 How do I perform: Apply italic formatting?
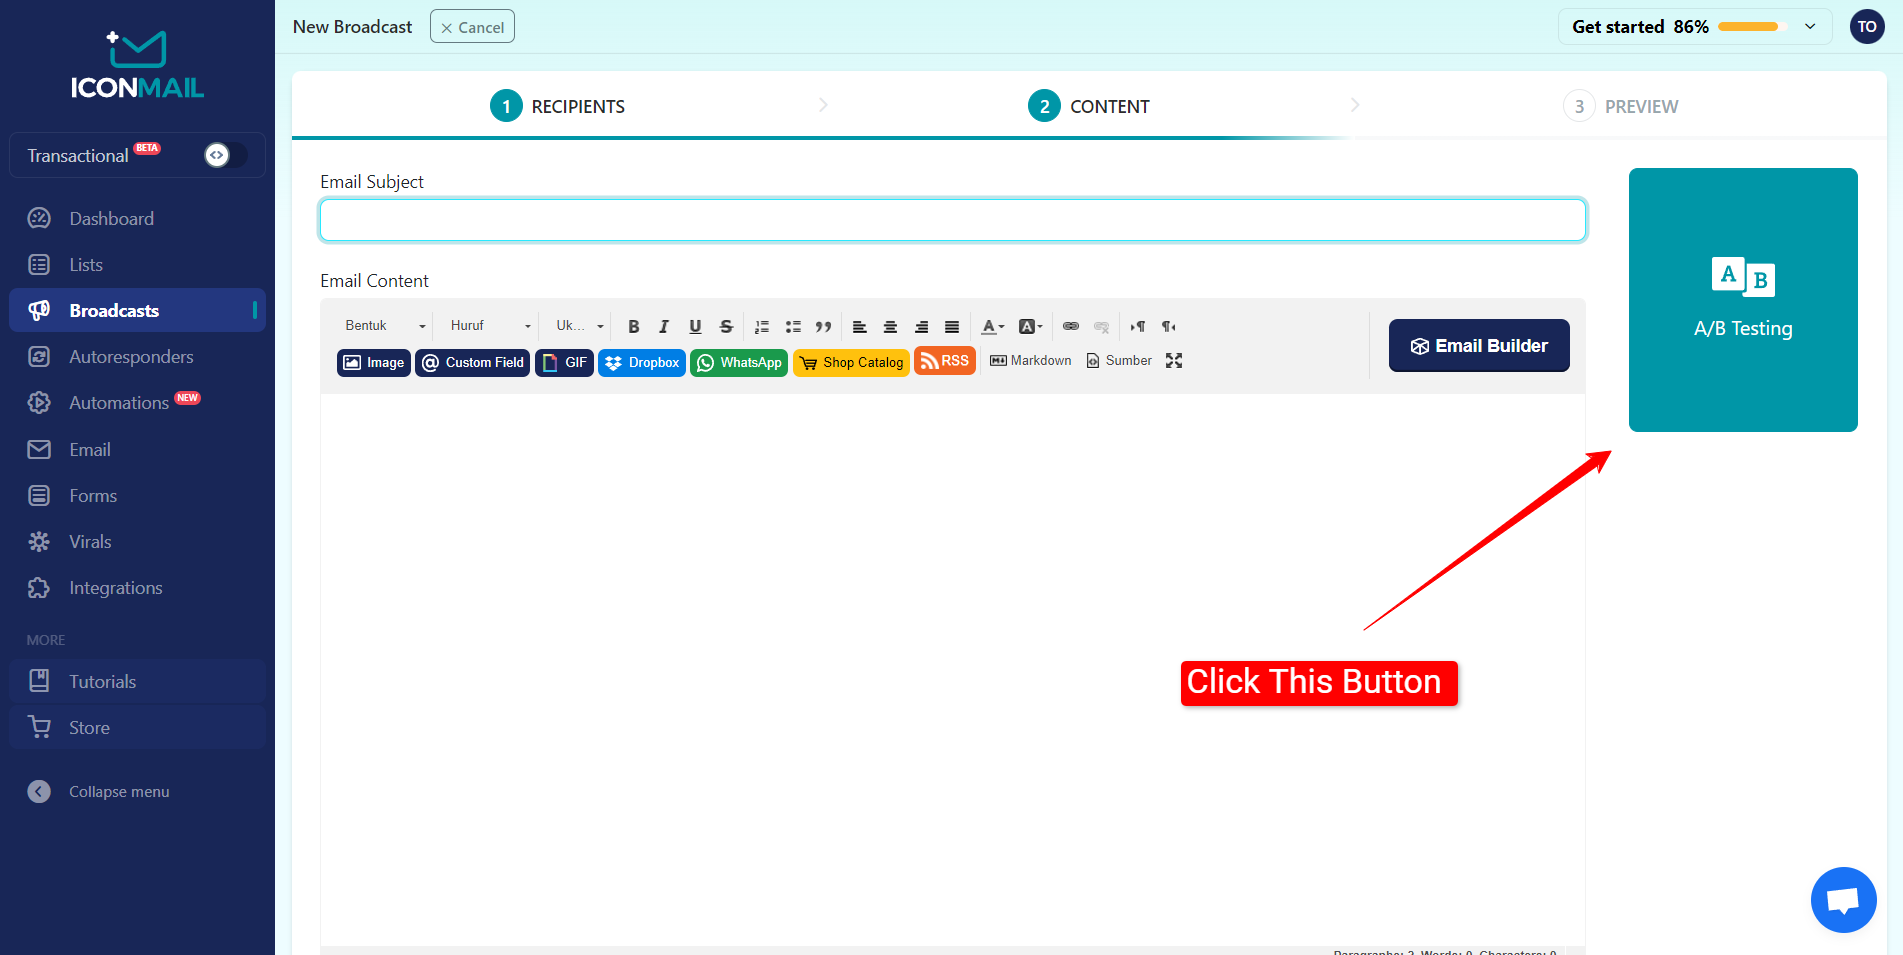pos(664,326)
